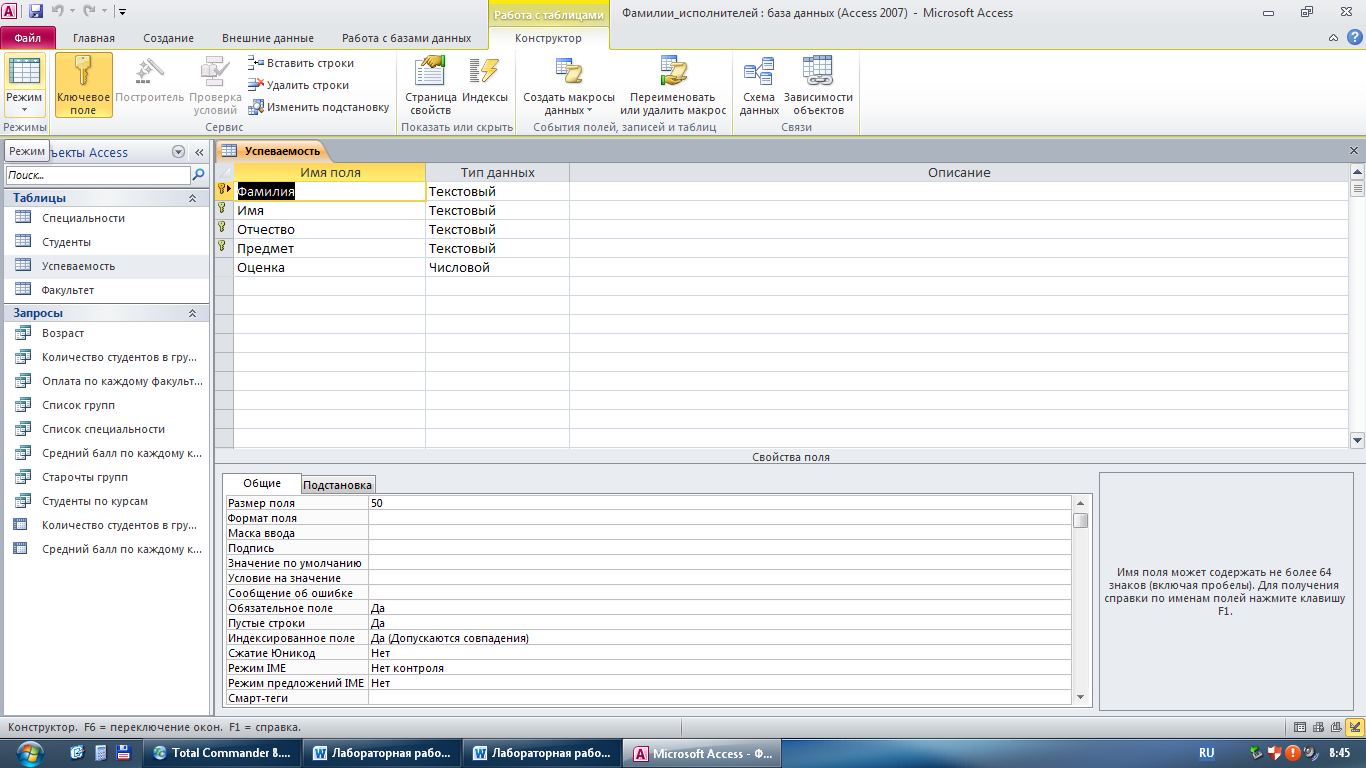
Task: Collapse the Запросы group in navigation
Action: (x=192, y=313)
